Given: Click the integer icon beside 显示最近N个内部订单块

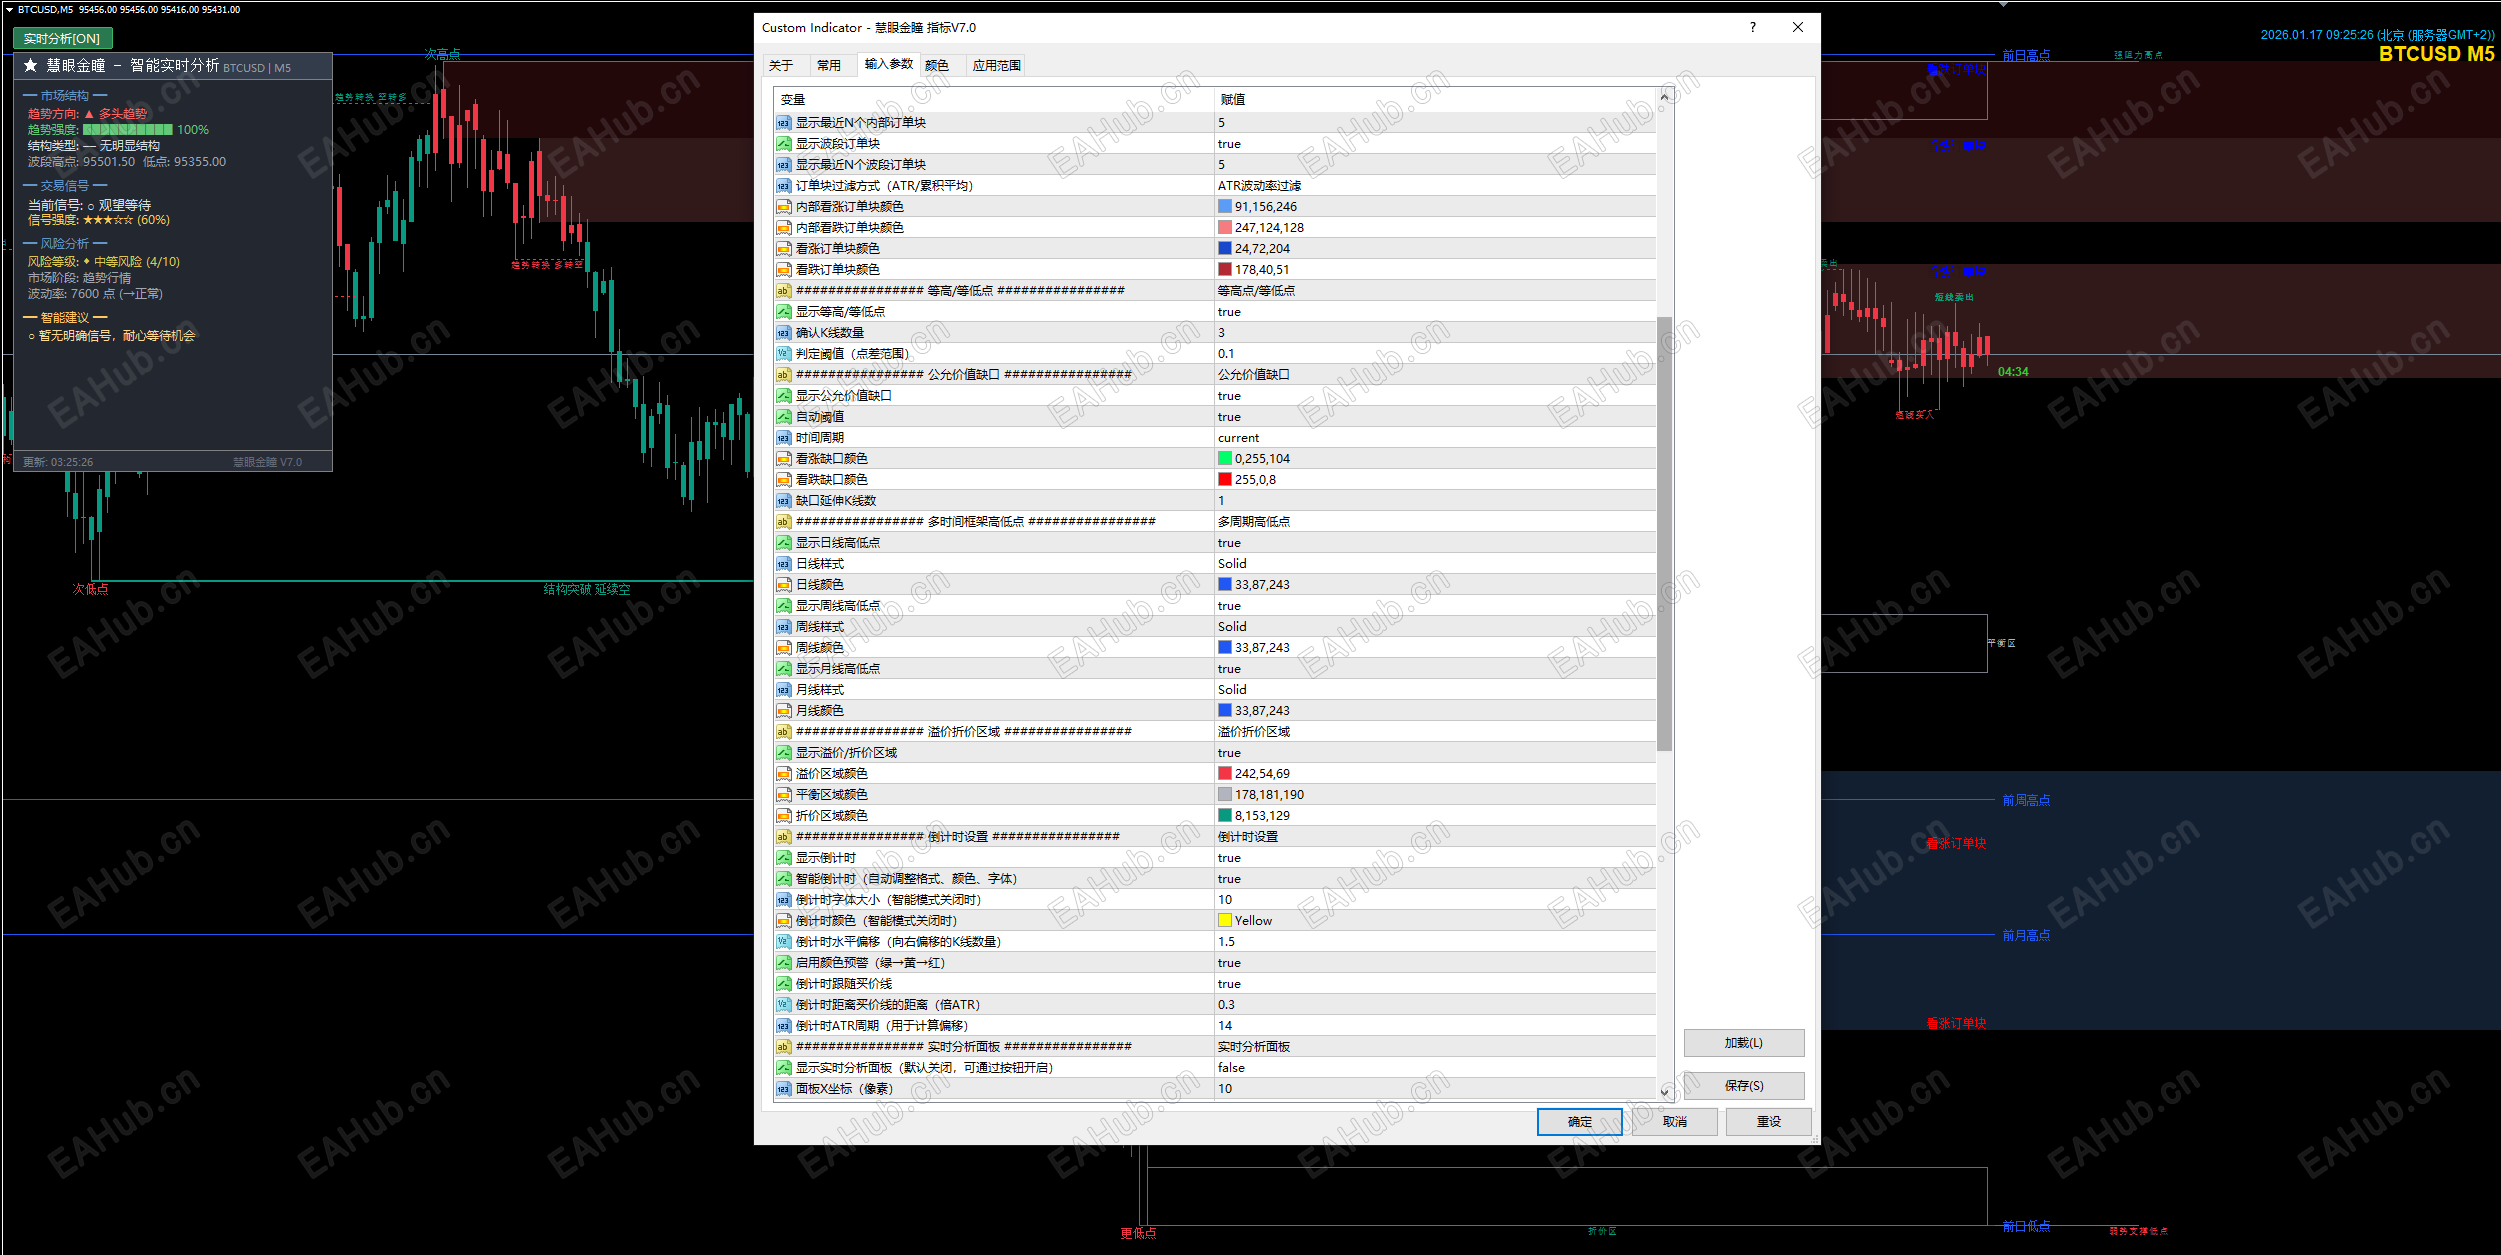Looking at the screenshot, I should [783, 123].
